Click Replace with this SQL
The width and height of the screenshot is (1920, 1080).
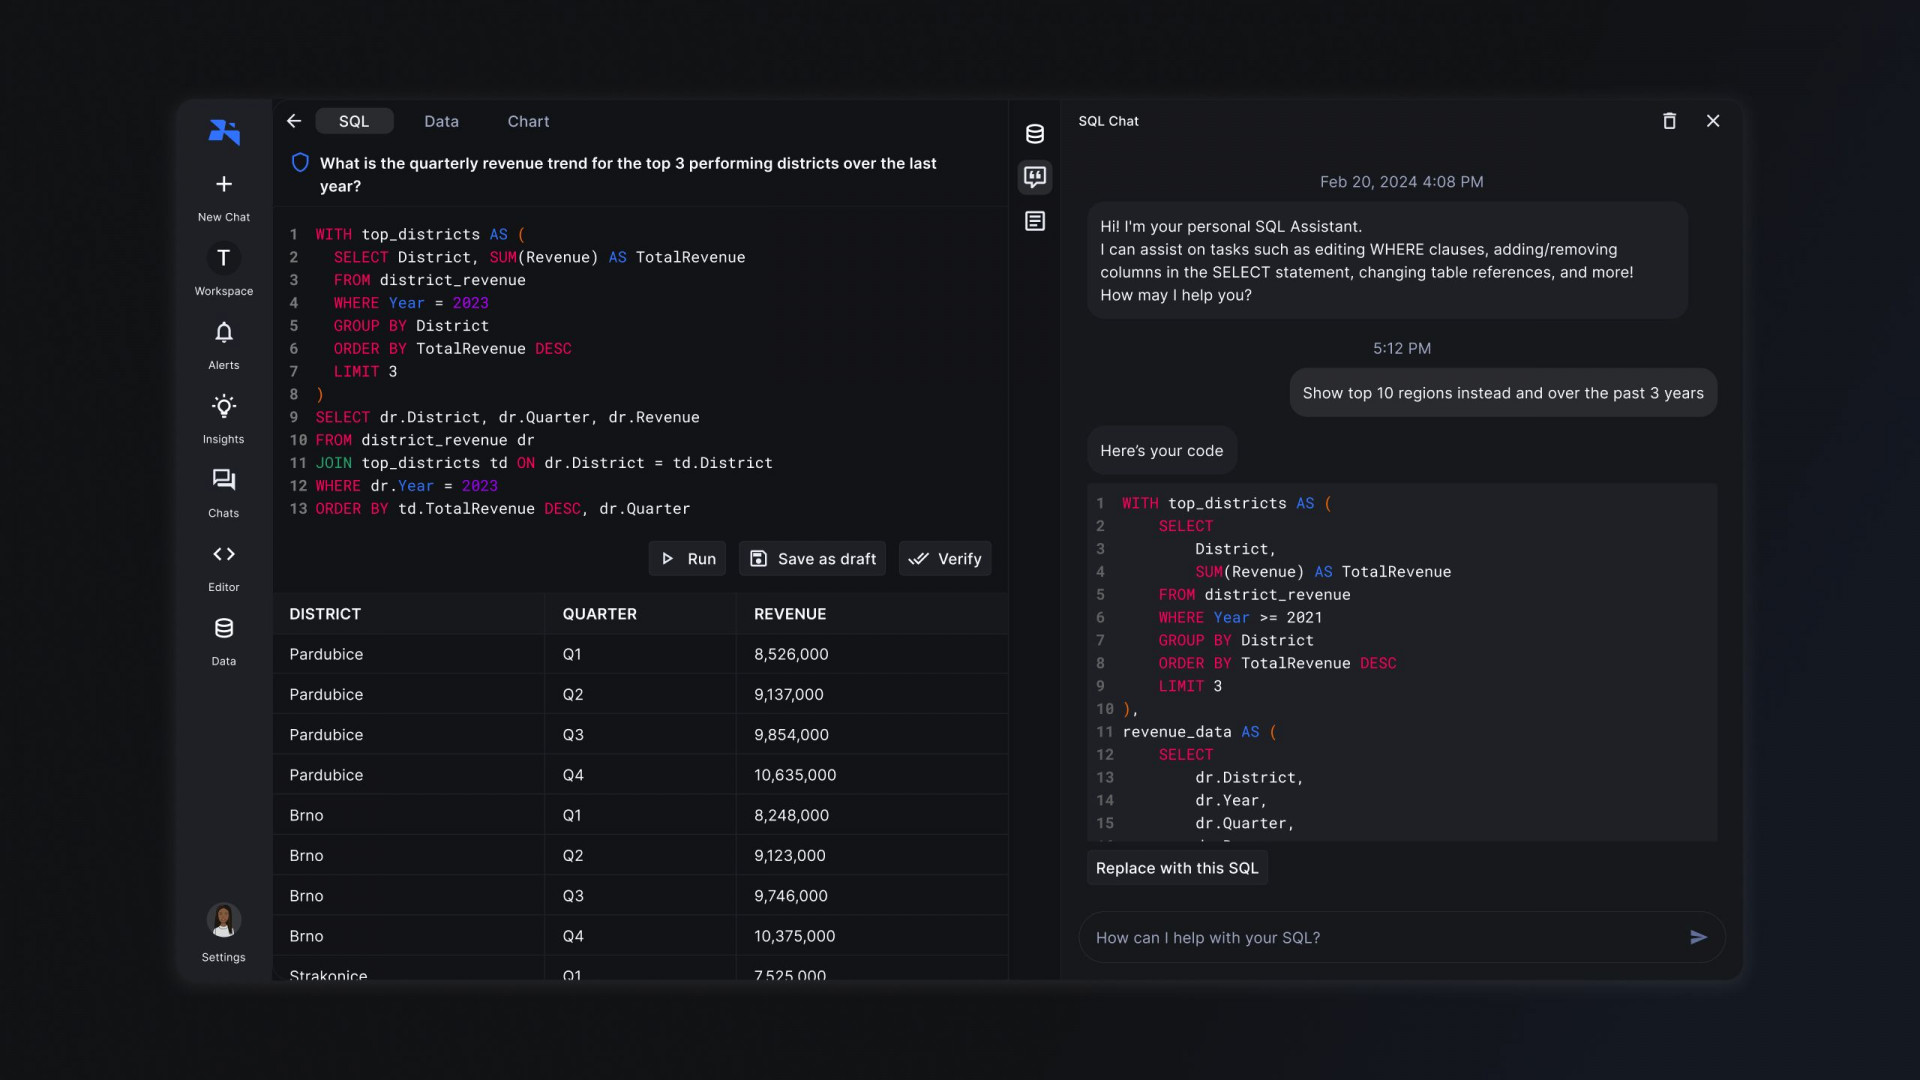pos(1177,868)
